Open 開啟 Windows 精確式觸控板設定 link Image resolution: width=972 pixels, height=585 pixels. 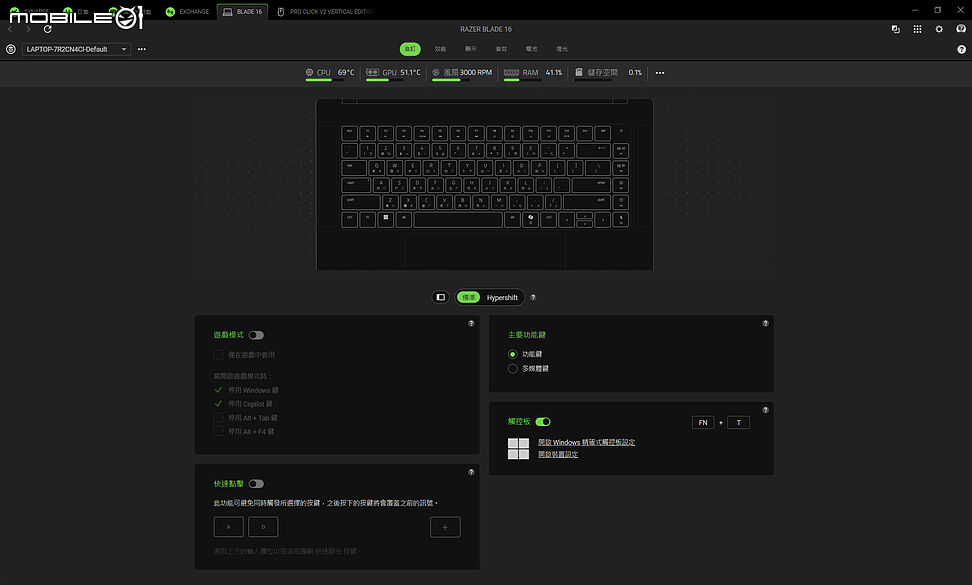tap(586, 442)
